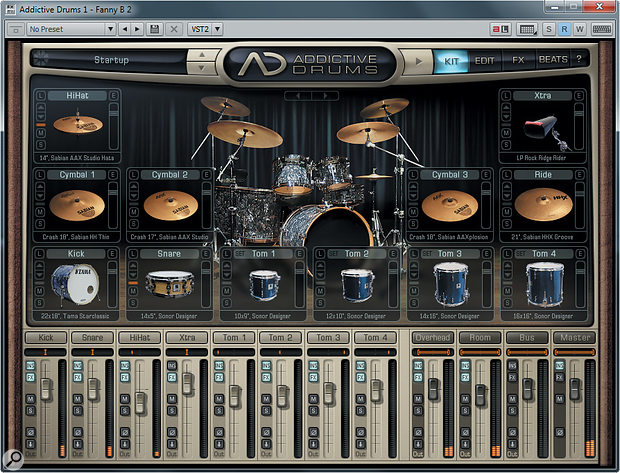
Task: Click the Startup preset up arrow
Action: click(202, 55)
